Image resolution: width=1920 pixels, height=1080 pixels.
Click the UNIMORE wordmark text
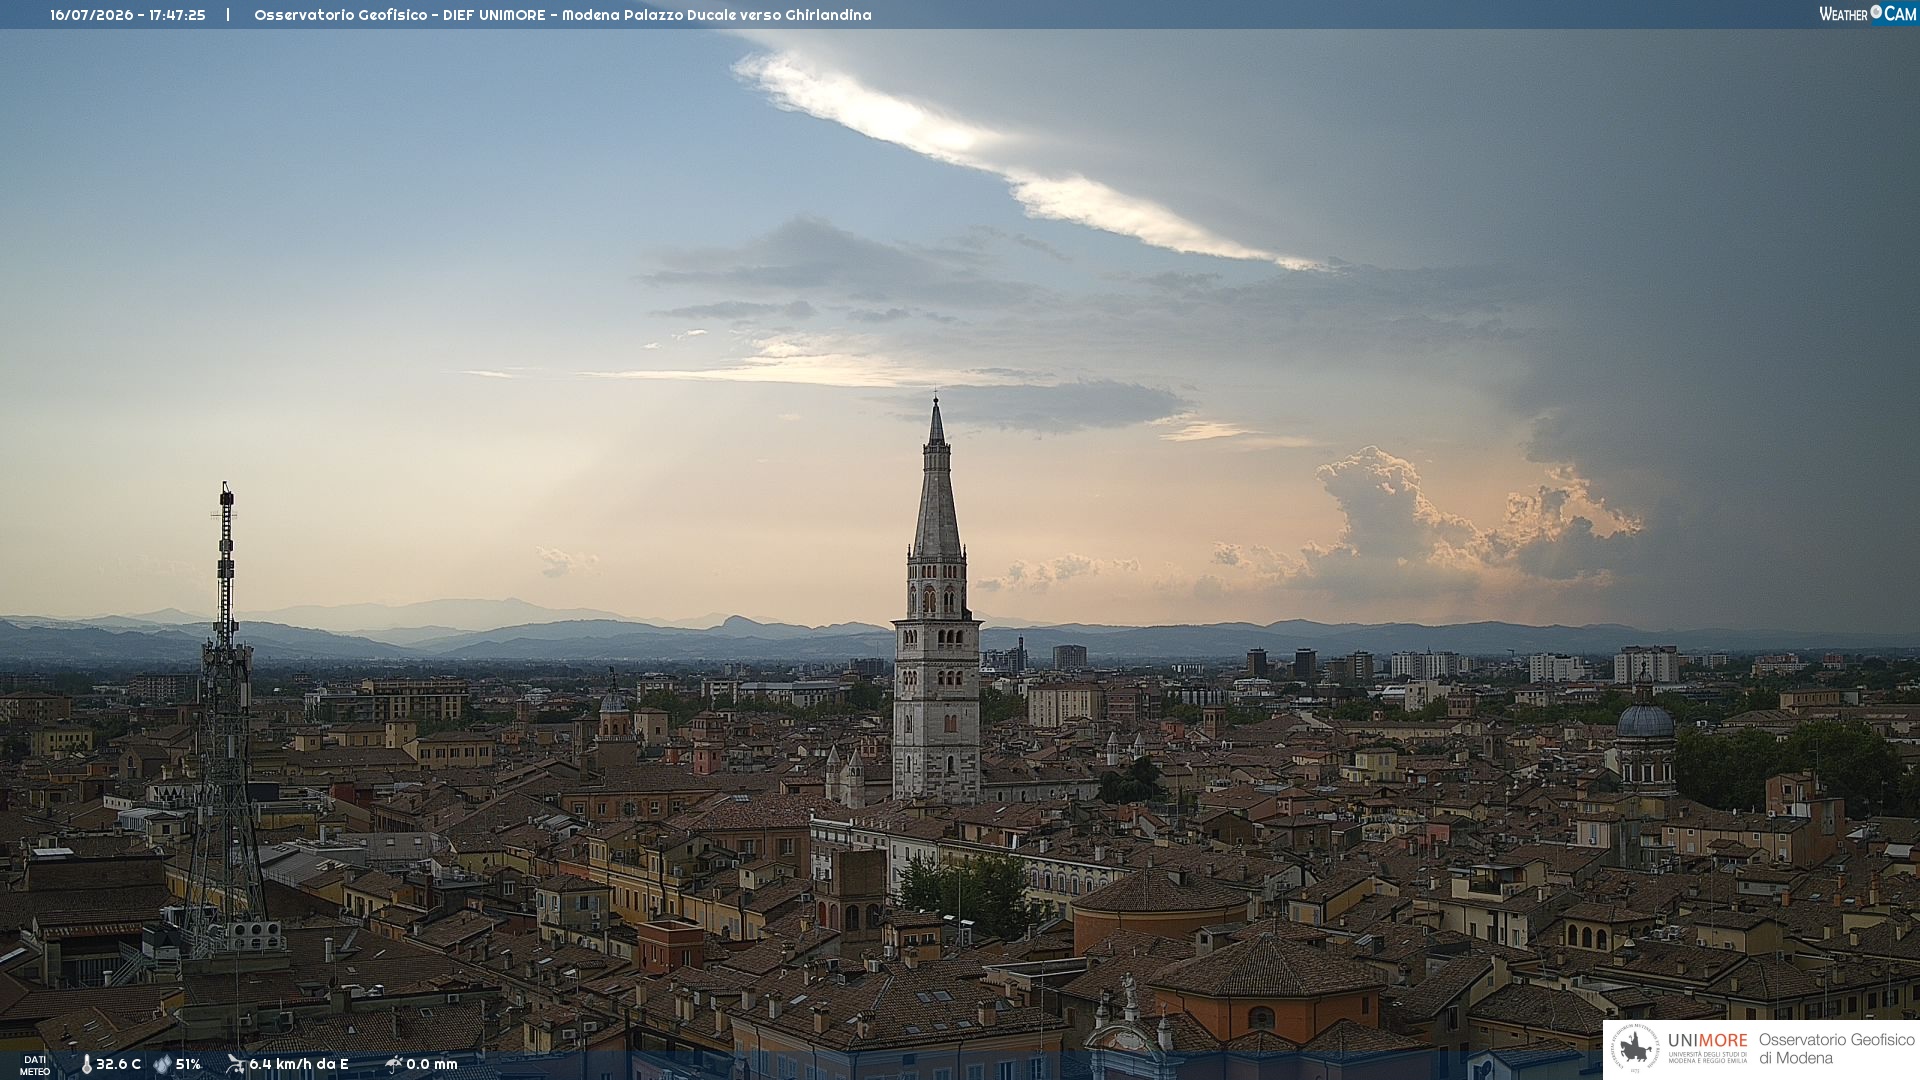[1708, 1041]
